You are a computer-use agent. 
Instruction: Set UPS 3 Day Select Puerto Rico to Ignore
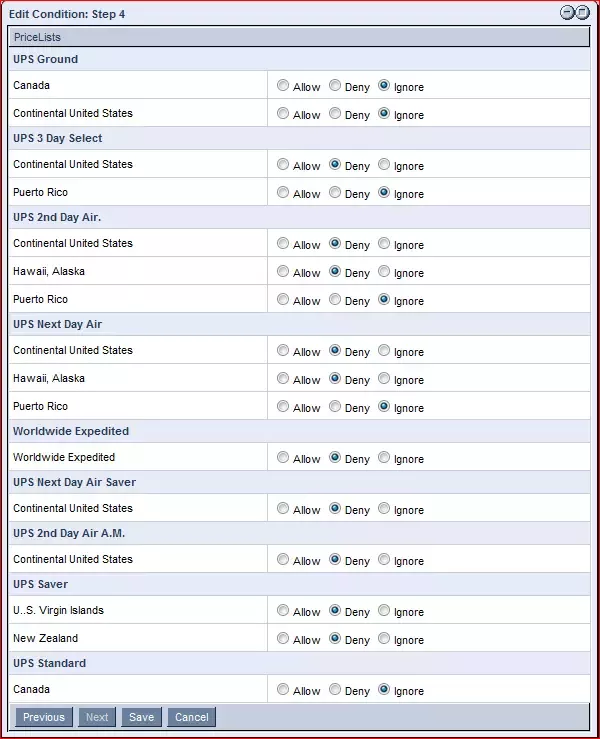coord(384,192)
